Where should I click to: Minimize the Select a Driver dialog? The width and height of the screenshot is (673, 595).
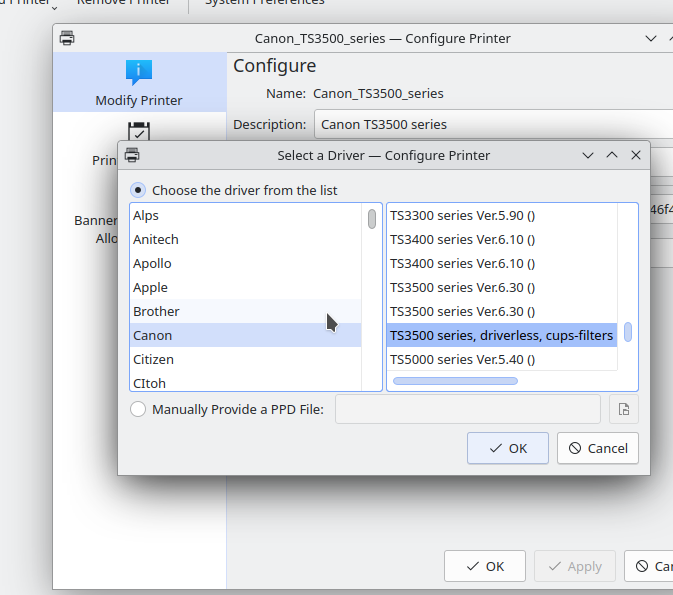point(587,155)
